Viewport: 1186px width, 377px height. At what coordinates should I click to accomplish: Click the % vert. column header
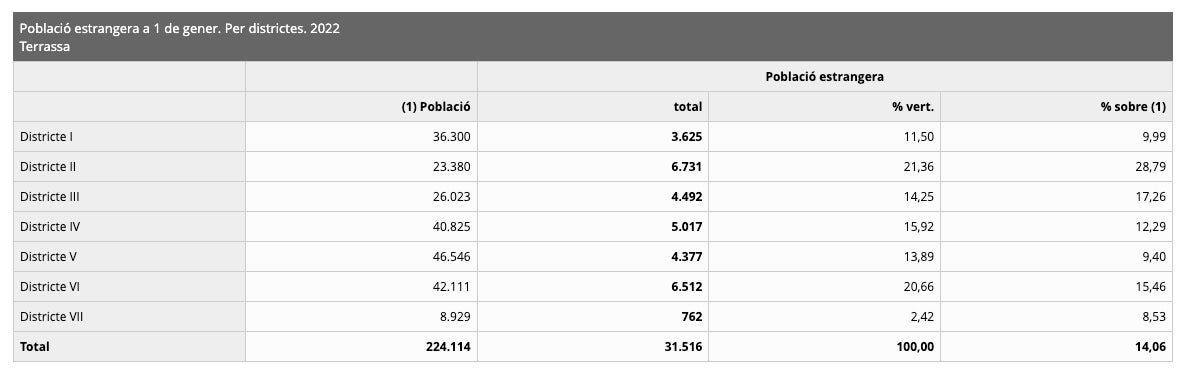click(913, 107)
